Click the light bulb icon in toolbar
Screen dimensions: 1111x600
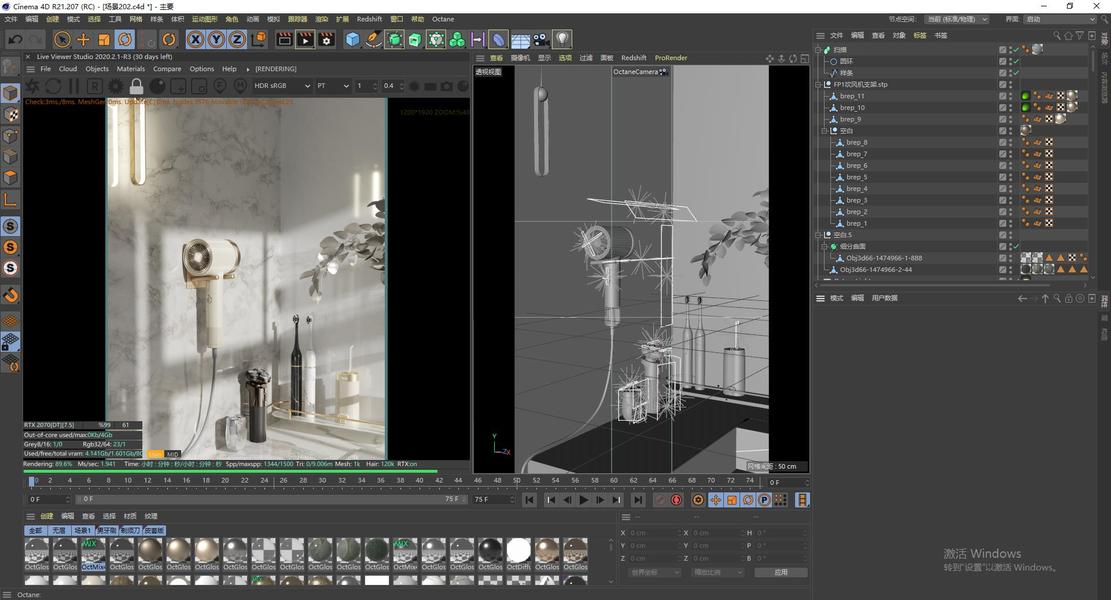tap(563, 40)
